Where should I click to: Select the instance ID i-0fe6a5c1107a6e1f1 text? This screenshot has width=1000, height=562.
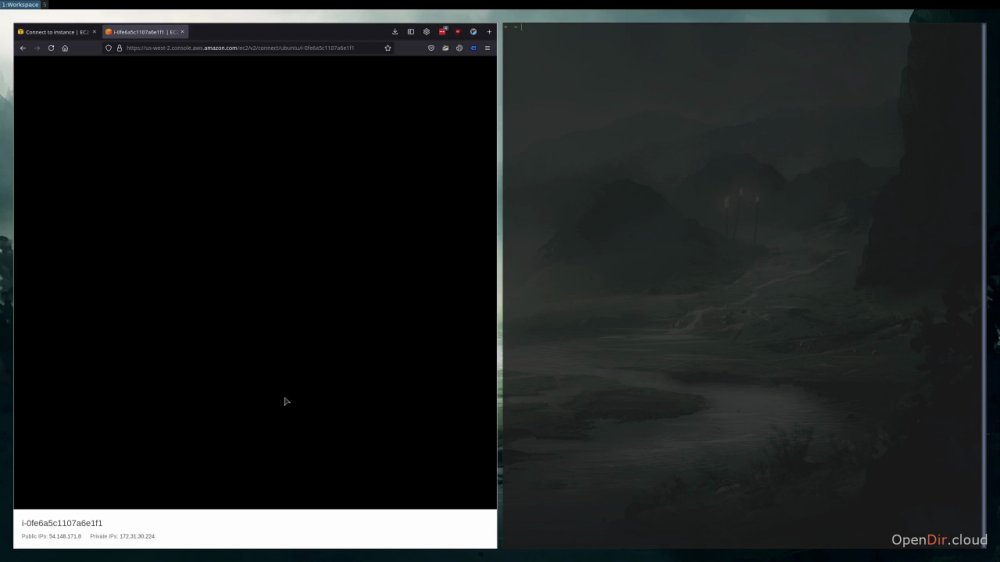62,523
